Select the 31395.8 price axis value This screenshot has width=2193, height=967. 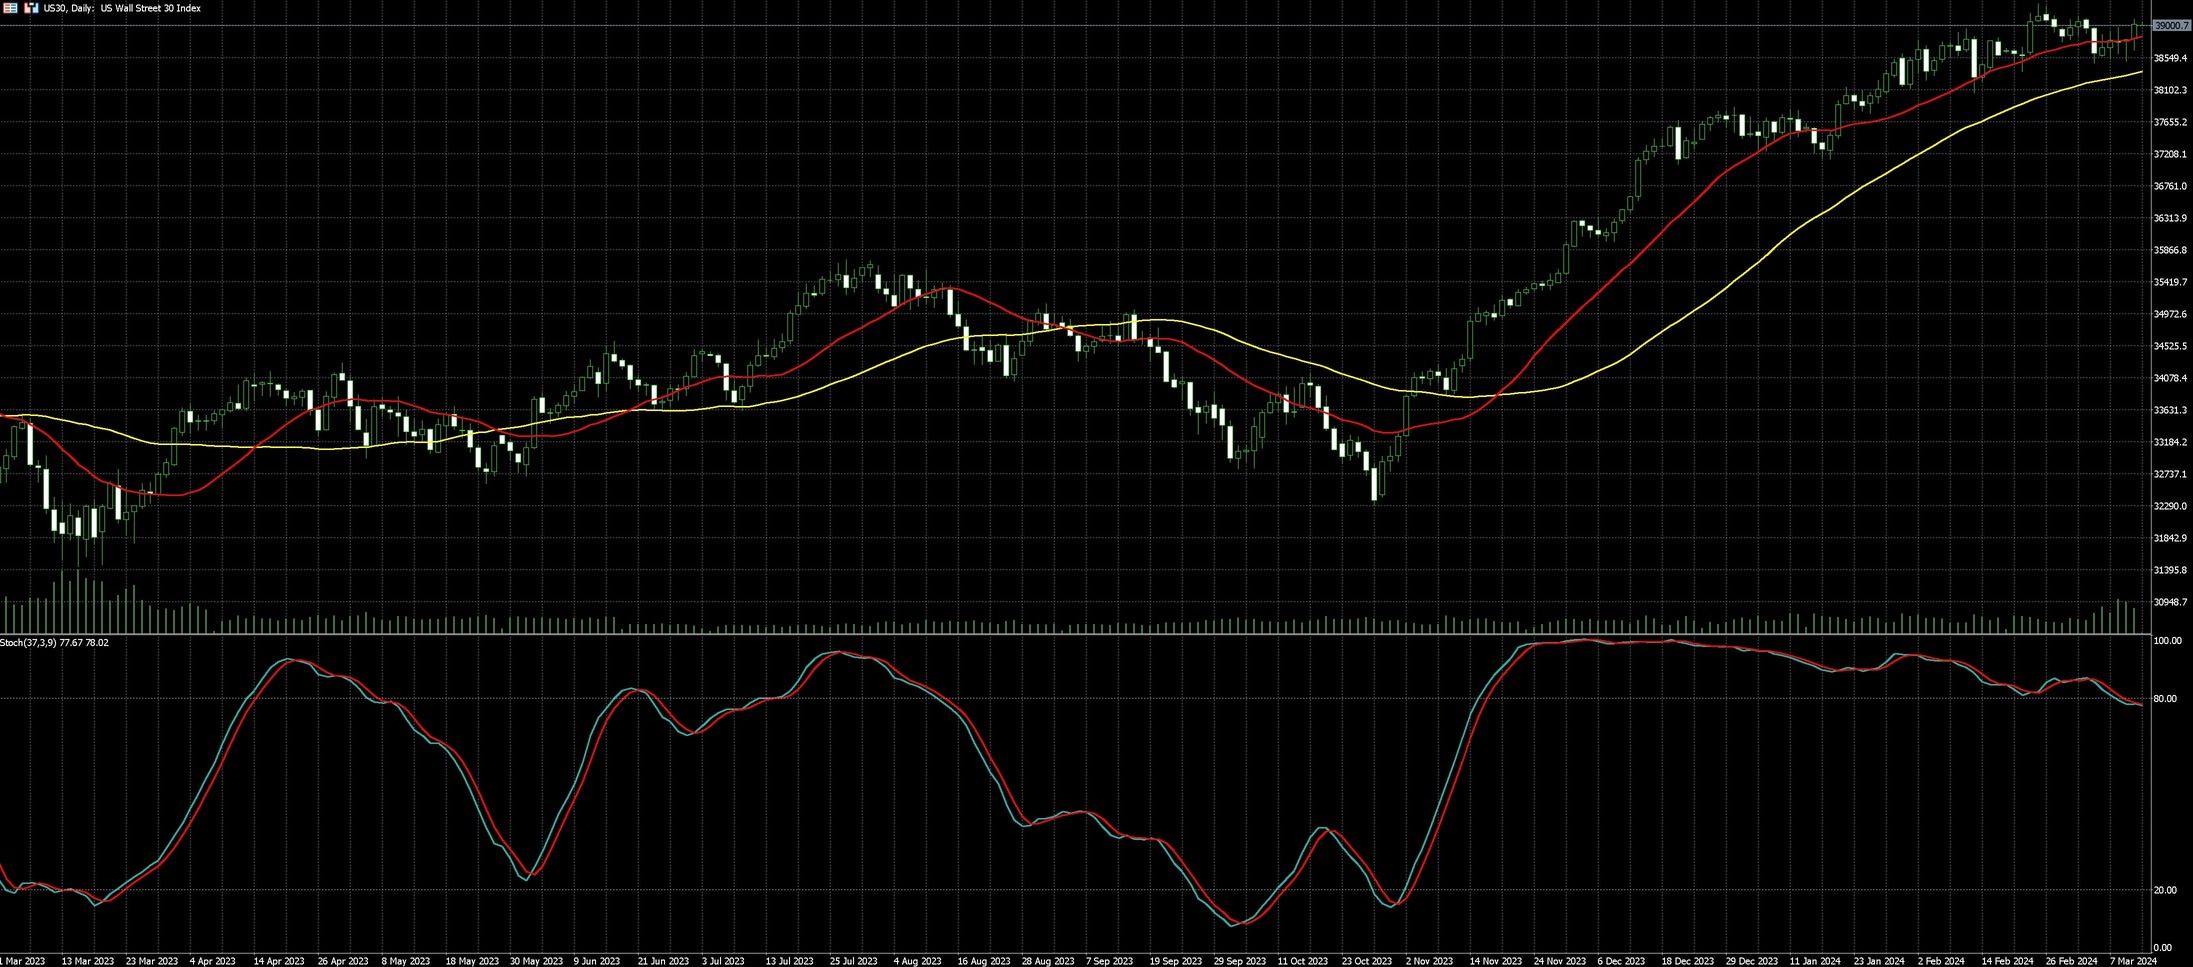tap(2170, 570)
